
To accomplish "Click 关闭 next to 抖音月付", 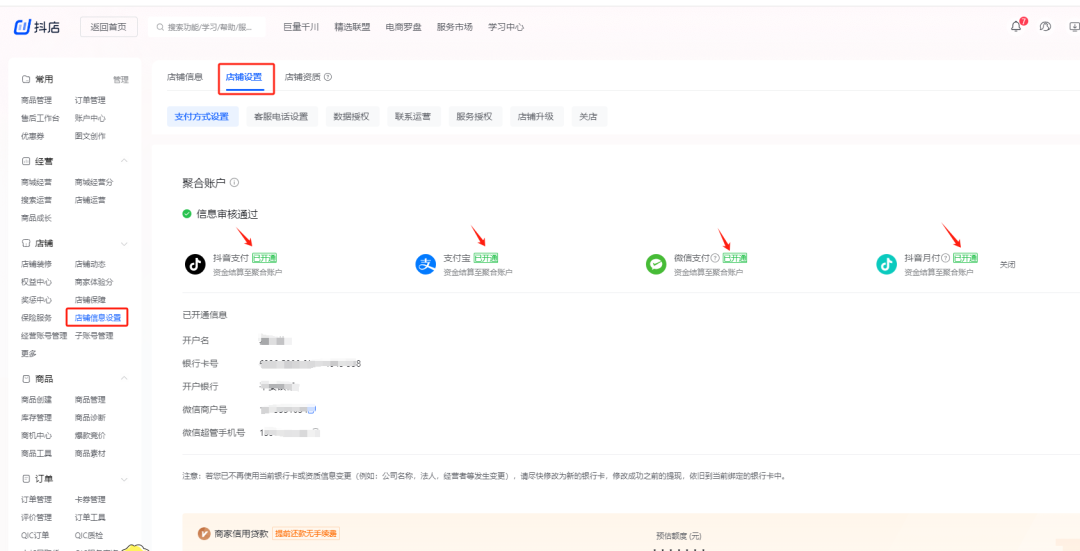I will (1007, 265).
